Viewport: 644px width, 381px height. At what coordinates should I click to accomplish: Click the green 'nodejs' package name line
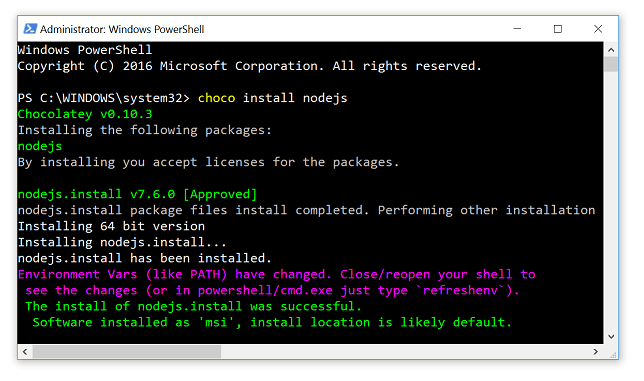40,146
